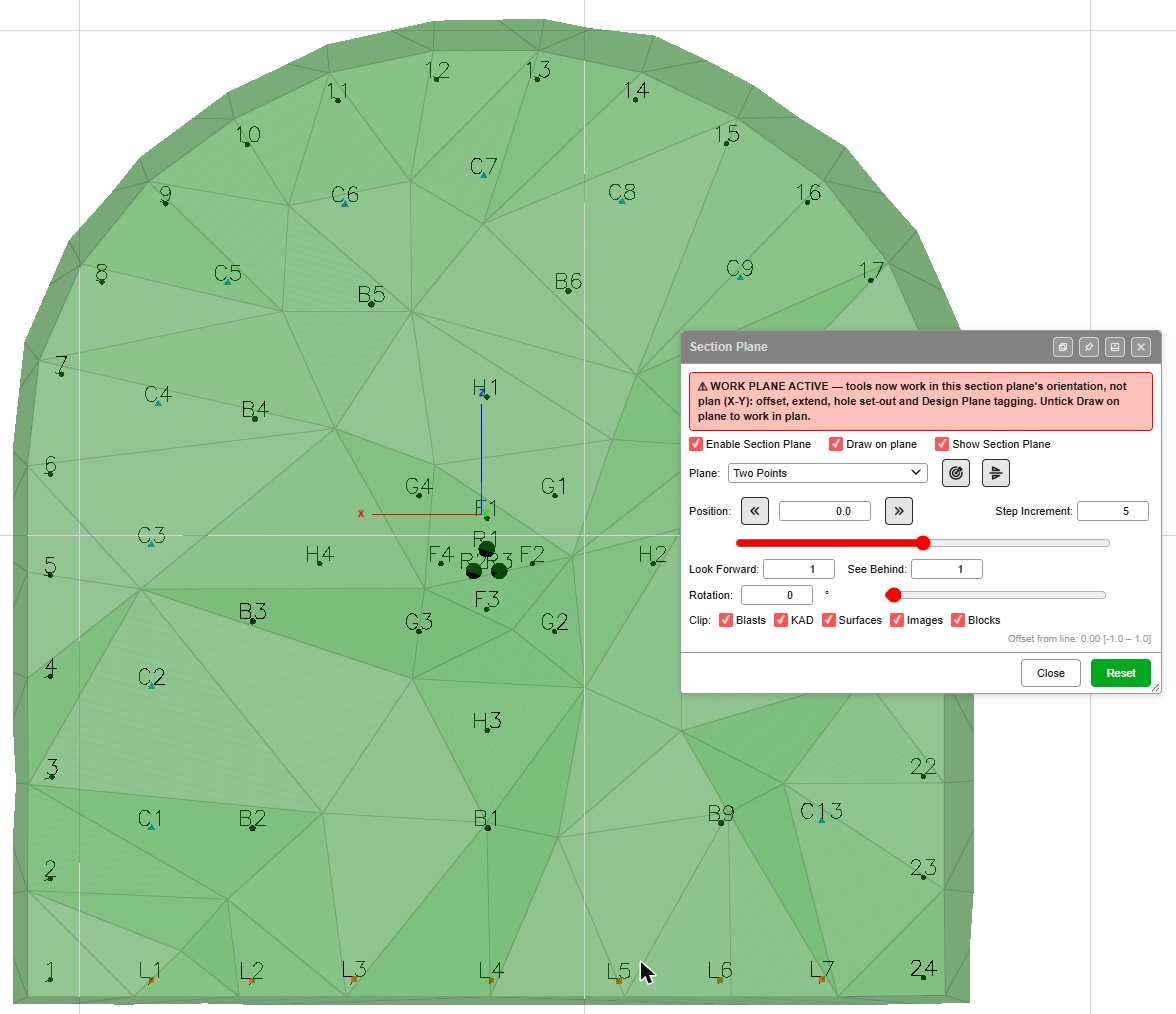Toggle the Blocks clip checkbox
Viewport: 1176px width, 1014px height.
click(x=958, y=620)
